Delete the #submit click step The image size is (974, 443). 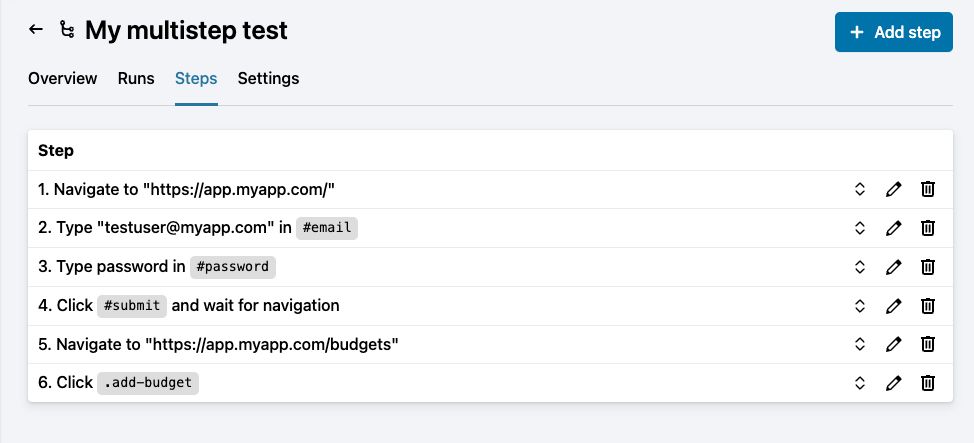pos(928,305)
